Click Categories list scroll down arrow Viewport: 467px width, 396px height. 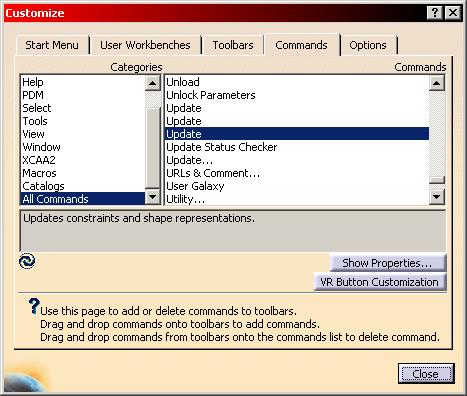pos(153,197)
